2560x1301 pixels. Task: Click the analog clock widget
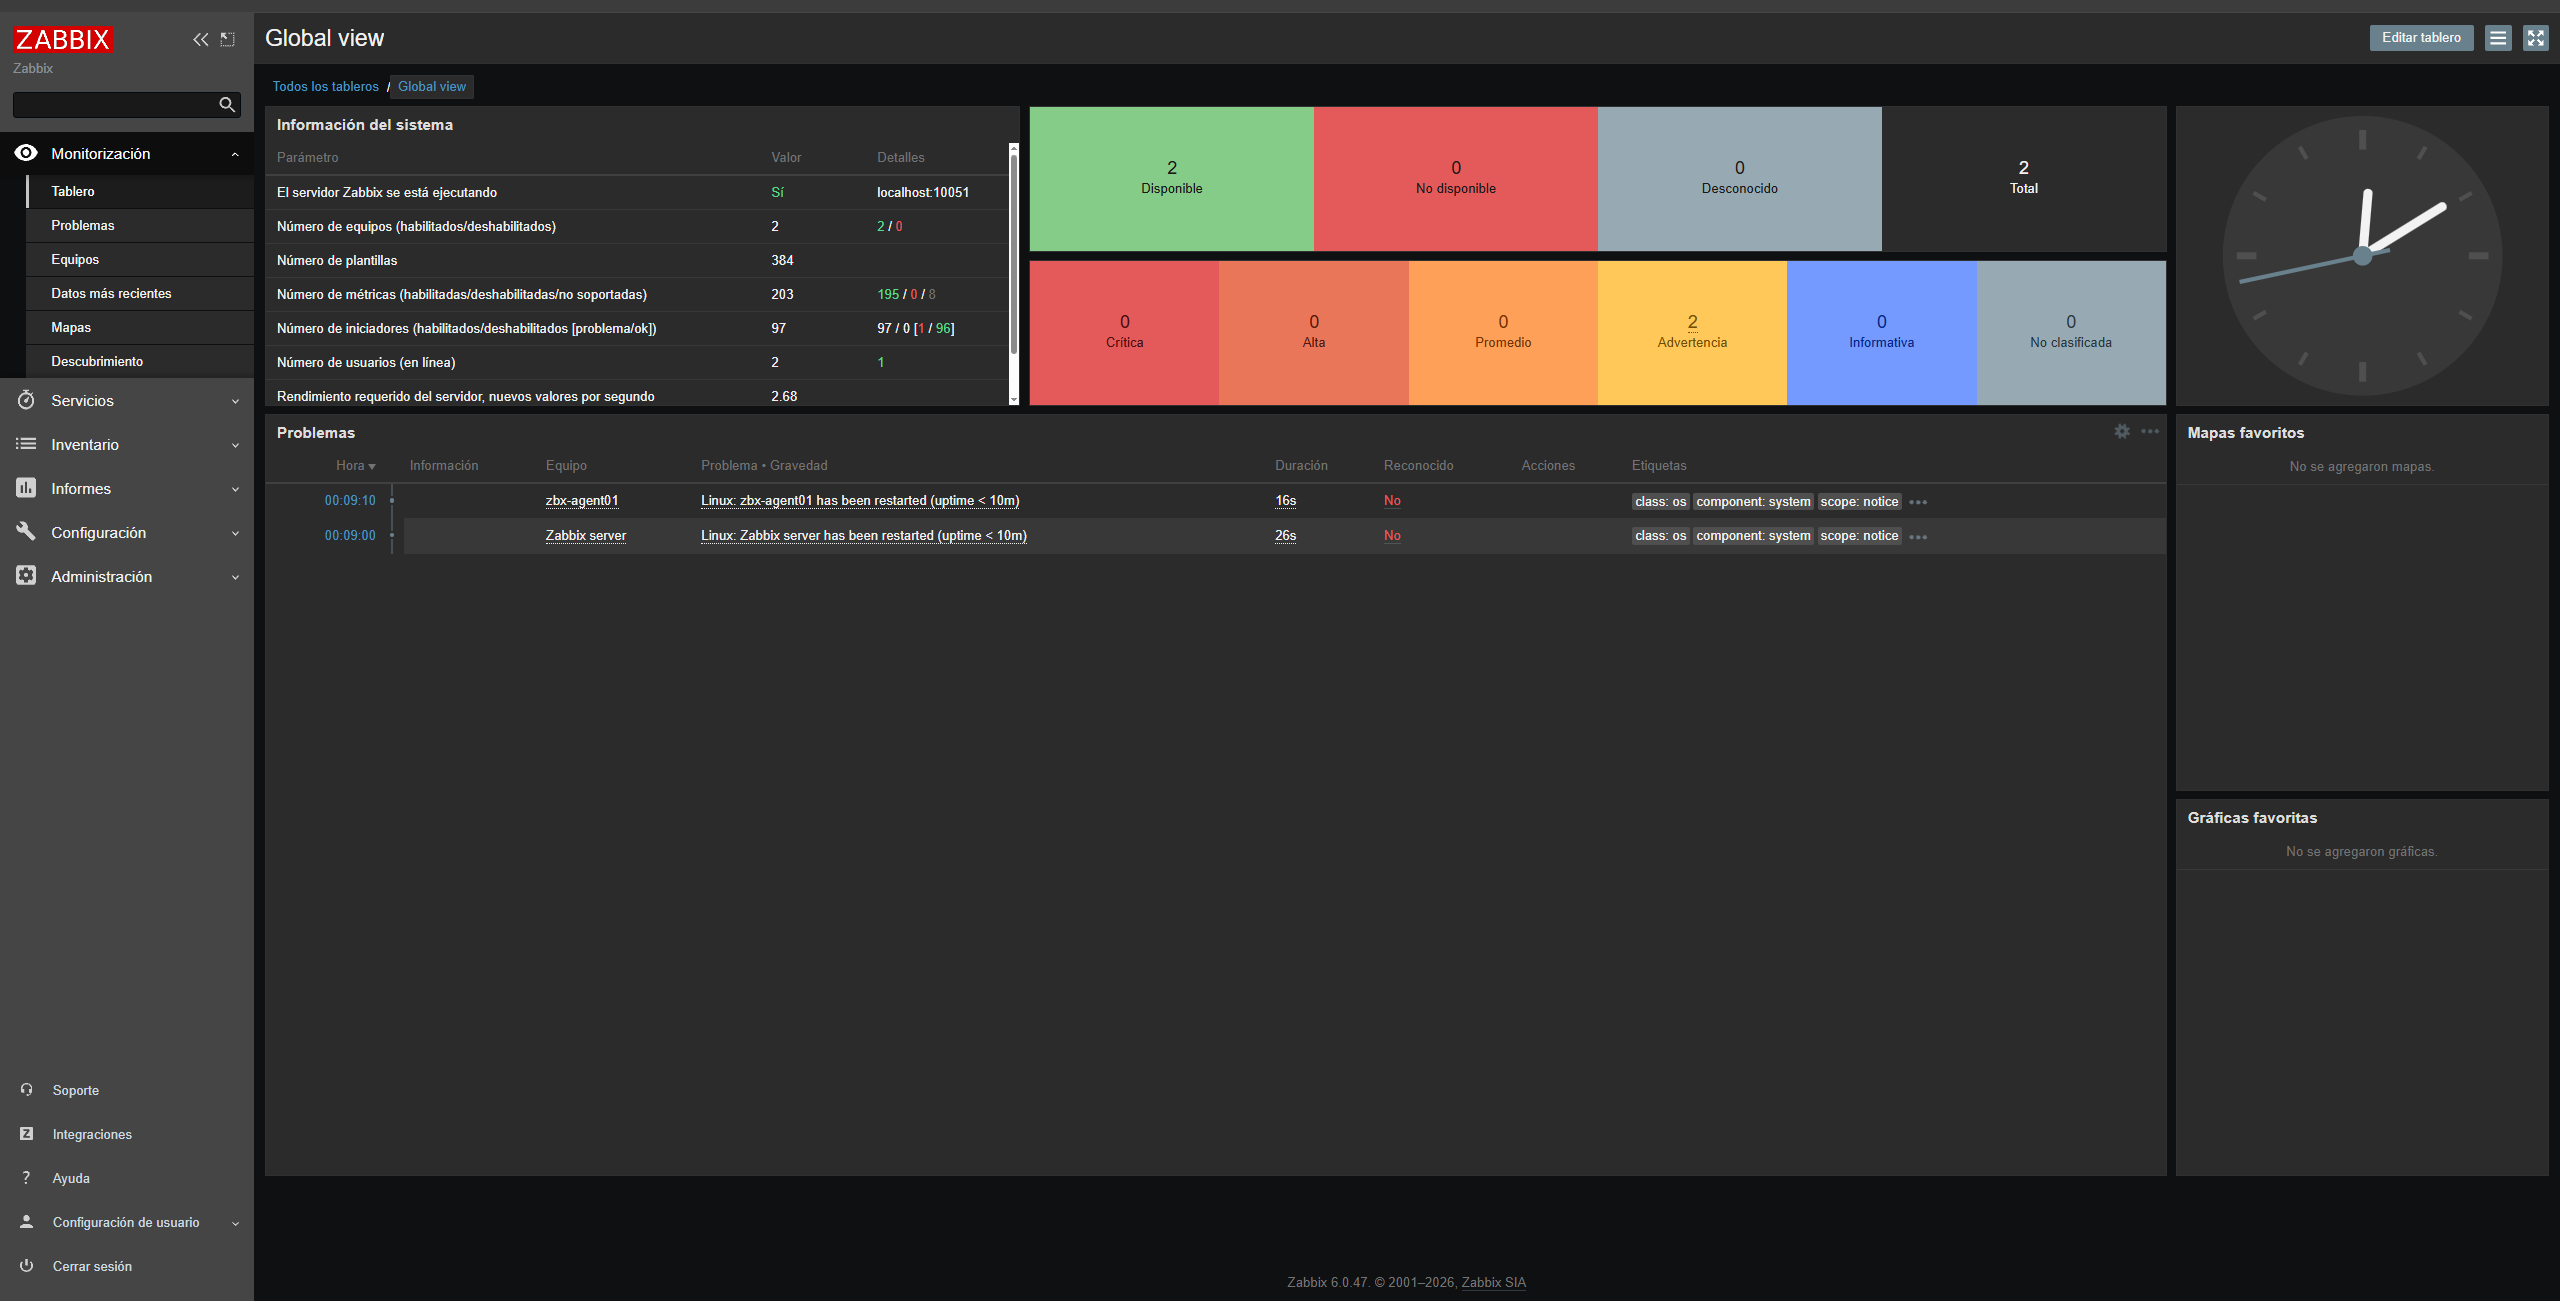(x=2362, y=256)
